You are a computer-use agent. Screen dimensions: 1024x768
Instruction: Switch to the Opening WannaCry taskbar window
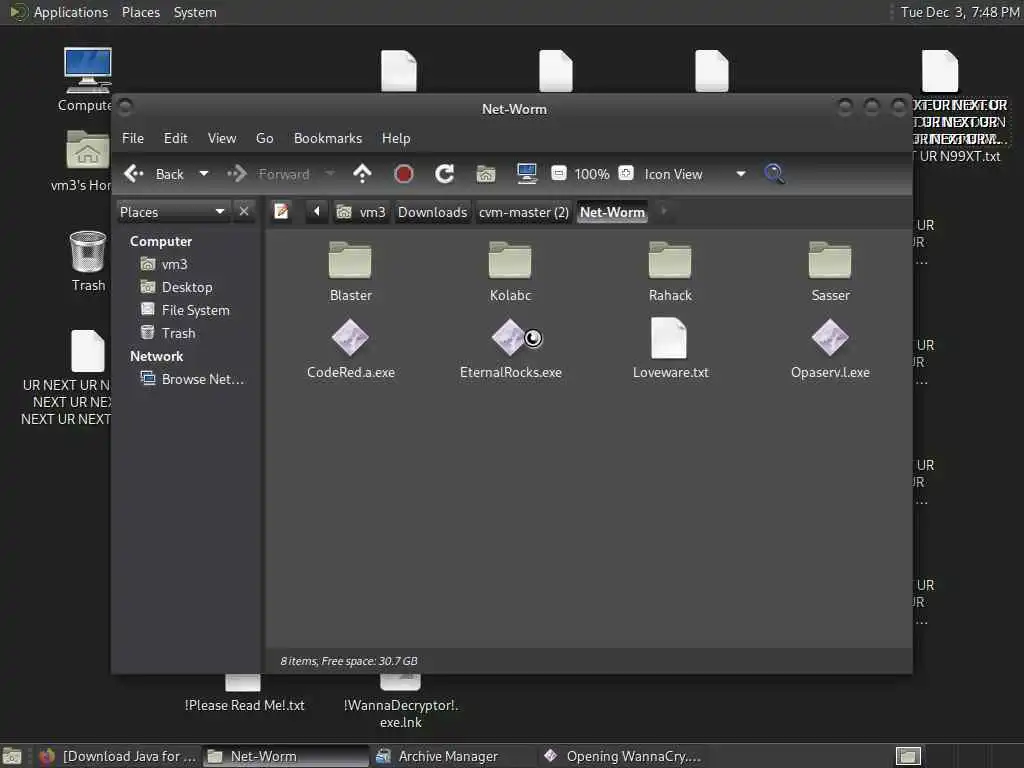coord(623,756)
